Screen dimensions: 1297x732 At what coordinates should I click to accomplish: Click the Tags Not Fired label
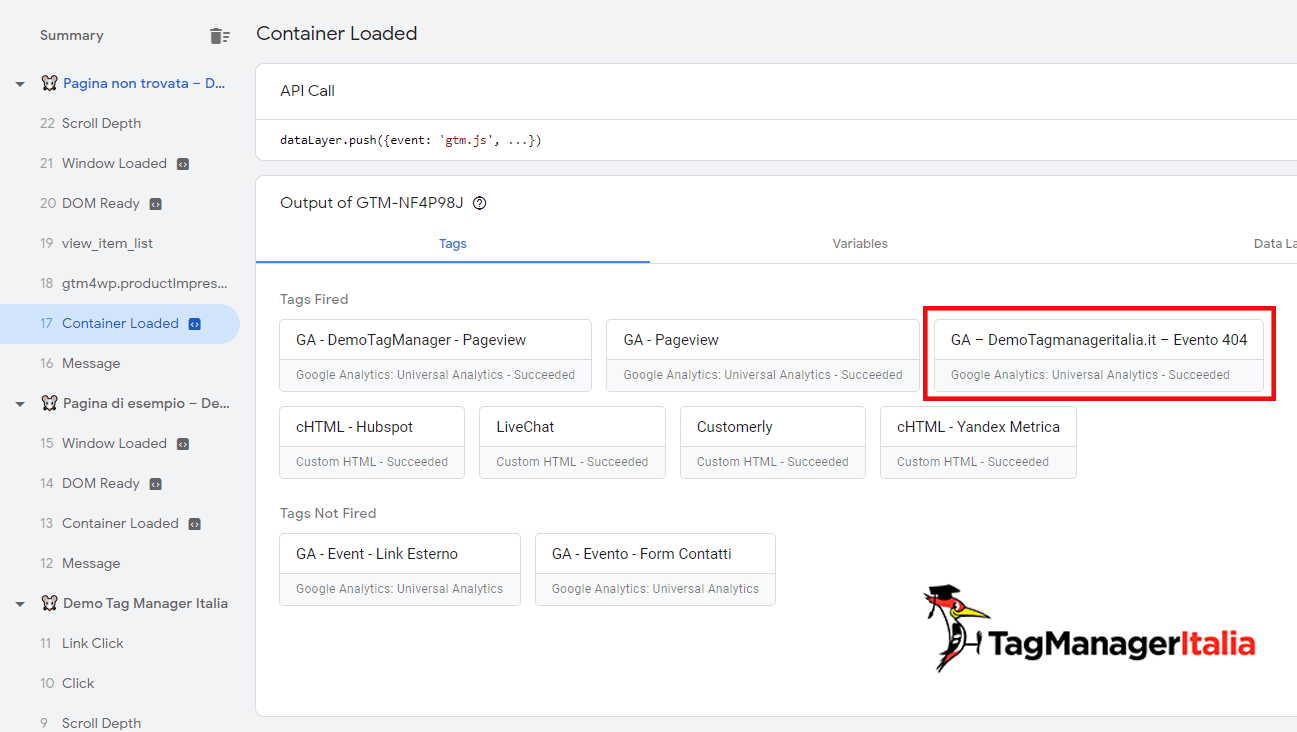tap(328, 513)
